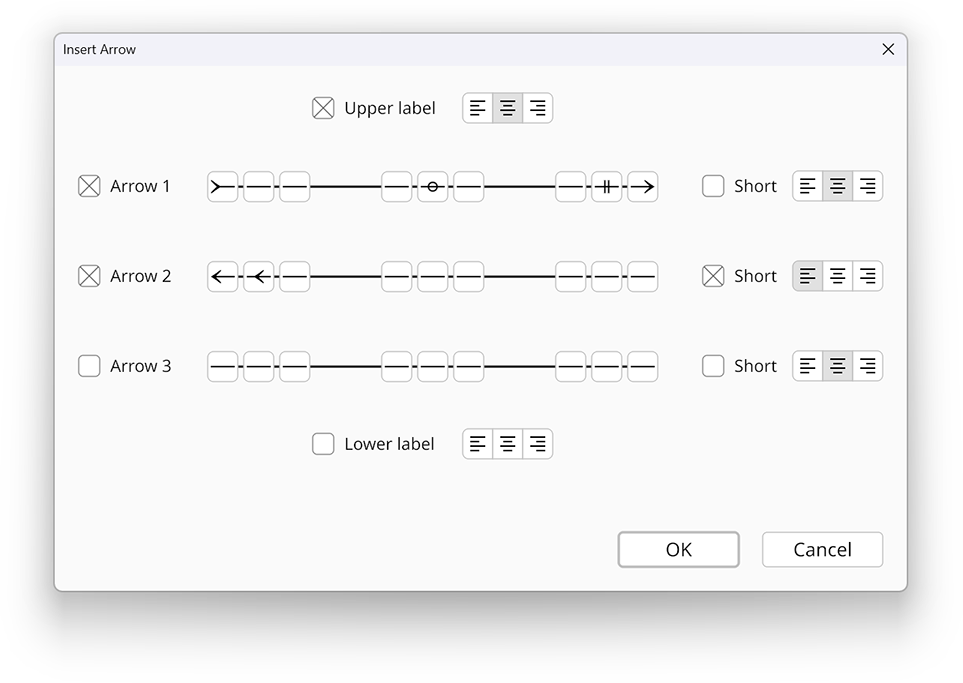The height and width of the screenshot is (683, 963).
Task: Select the harpoon arrowhead icon starting Arrow 1
Action: coord(222,186)
